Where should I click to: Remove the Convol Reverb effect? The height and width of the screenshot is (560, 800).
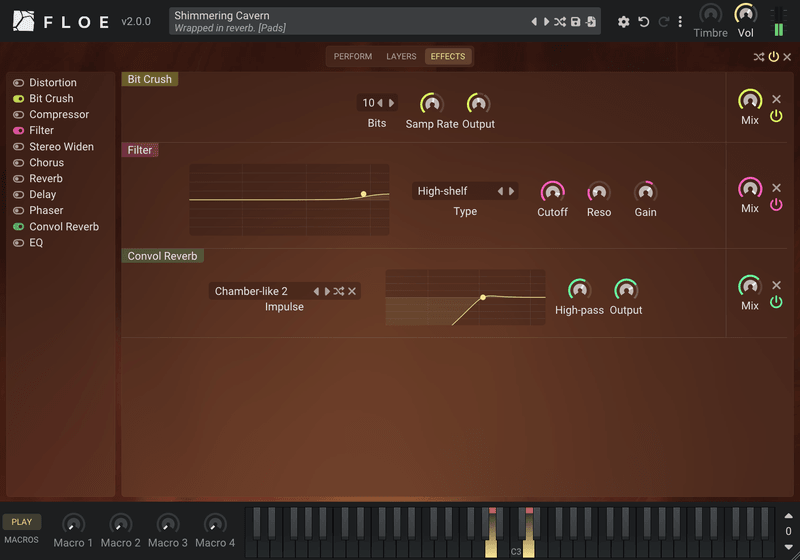coord(777,285)
